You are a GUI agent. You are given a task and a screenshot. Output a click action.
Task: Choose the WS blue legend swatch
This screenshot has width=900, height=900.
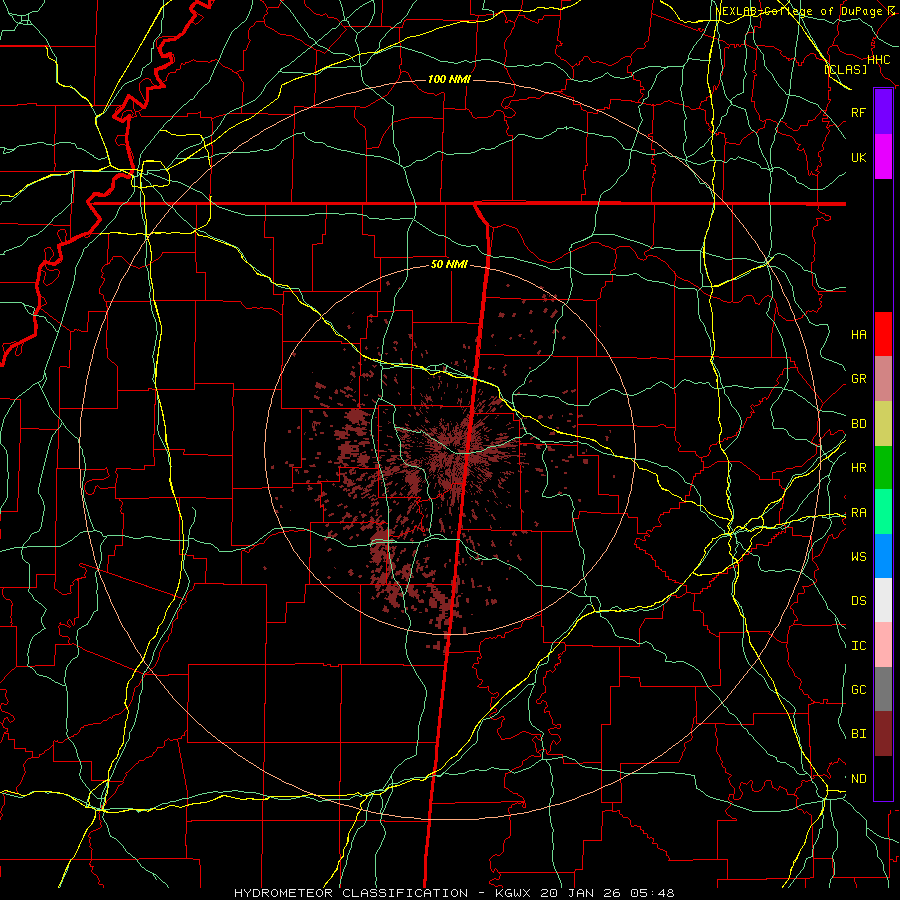tap(883, 556)
